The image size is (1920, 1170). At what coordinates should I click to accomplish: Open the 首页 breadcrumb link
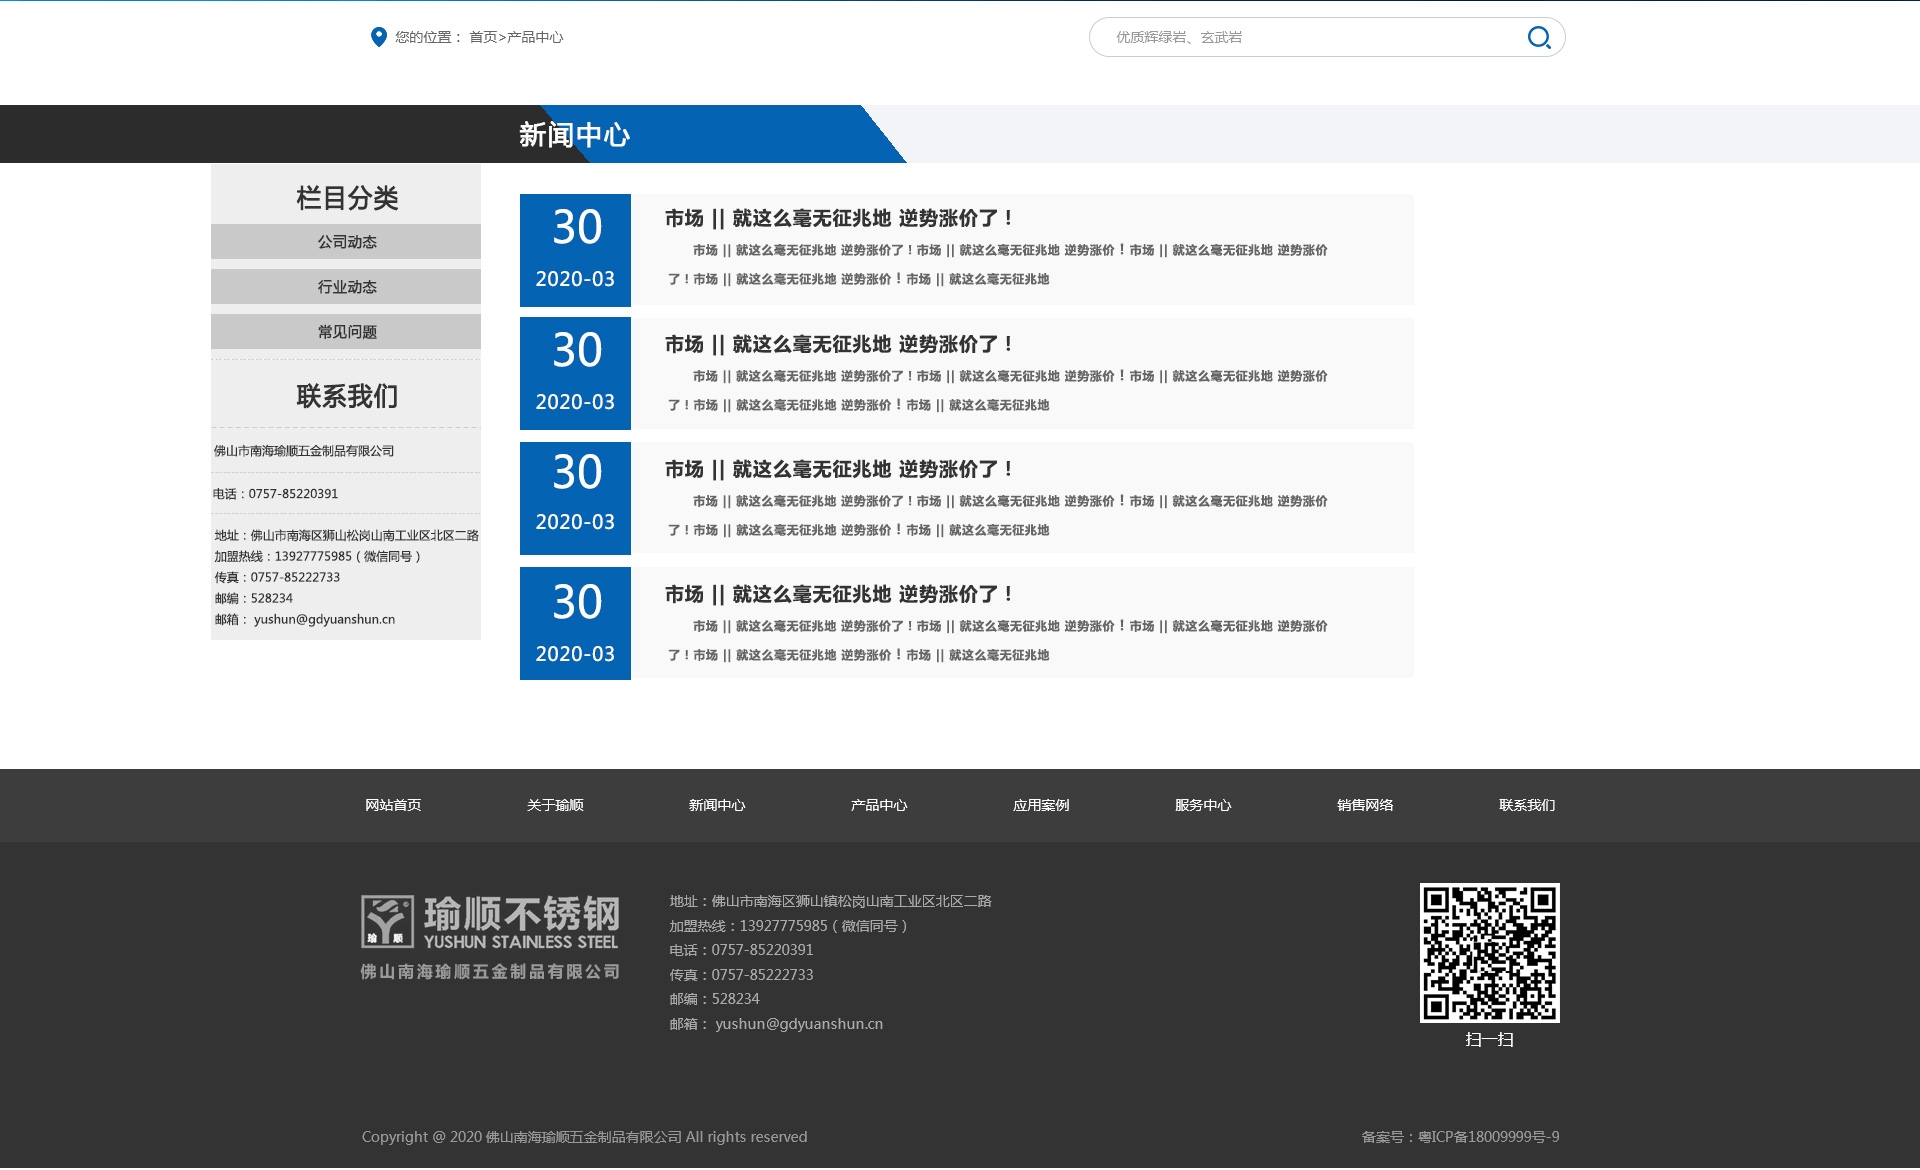tap(482, 38)
